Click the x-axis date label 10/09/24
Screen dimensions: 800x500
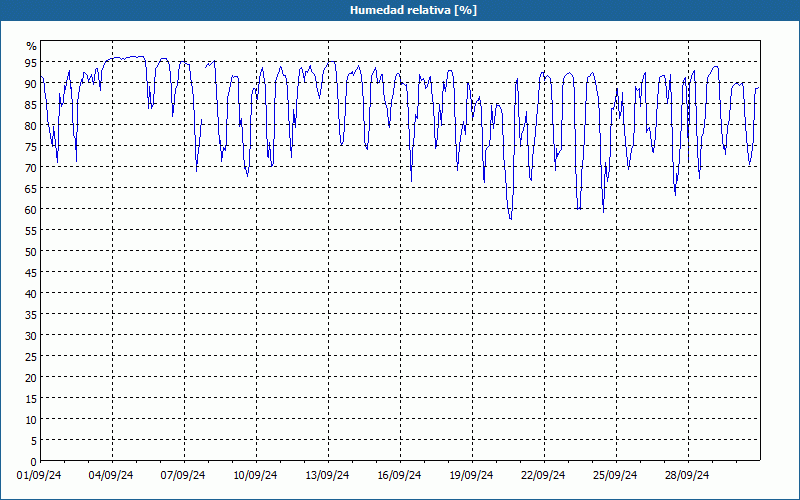255,475
